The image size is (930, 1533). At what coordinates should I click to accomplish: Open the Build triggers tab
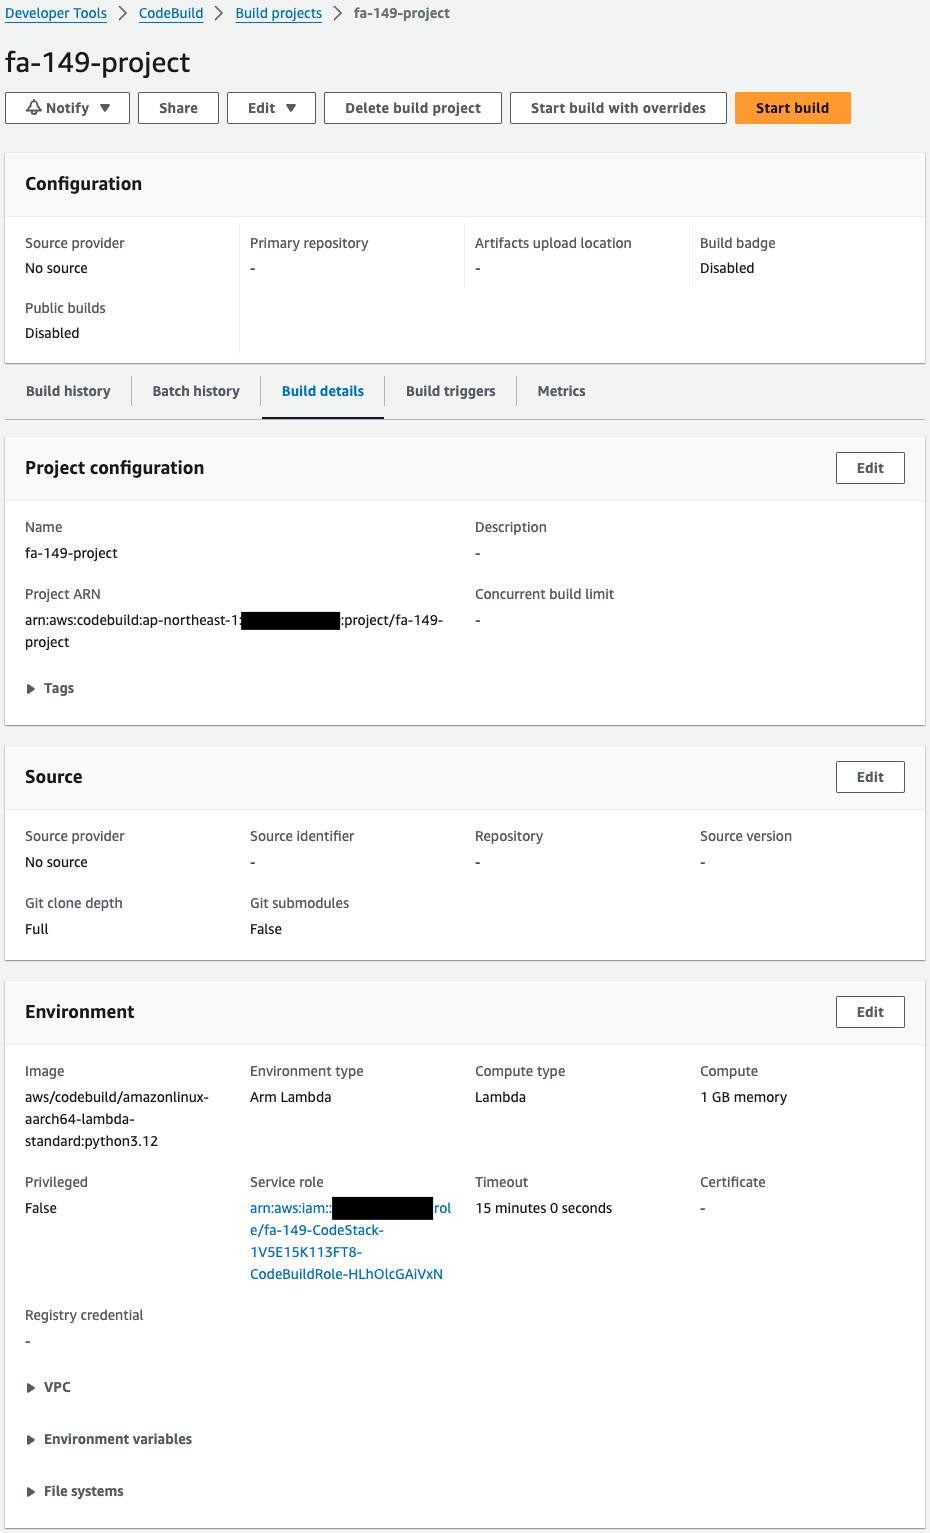click(x=450, y=391)
